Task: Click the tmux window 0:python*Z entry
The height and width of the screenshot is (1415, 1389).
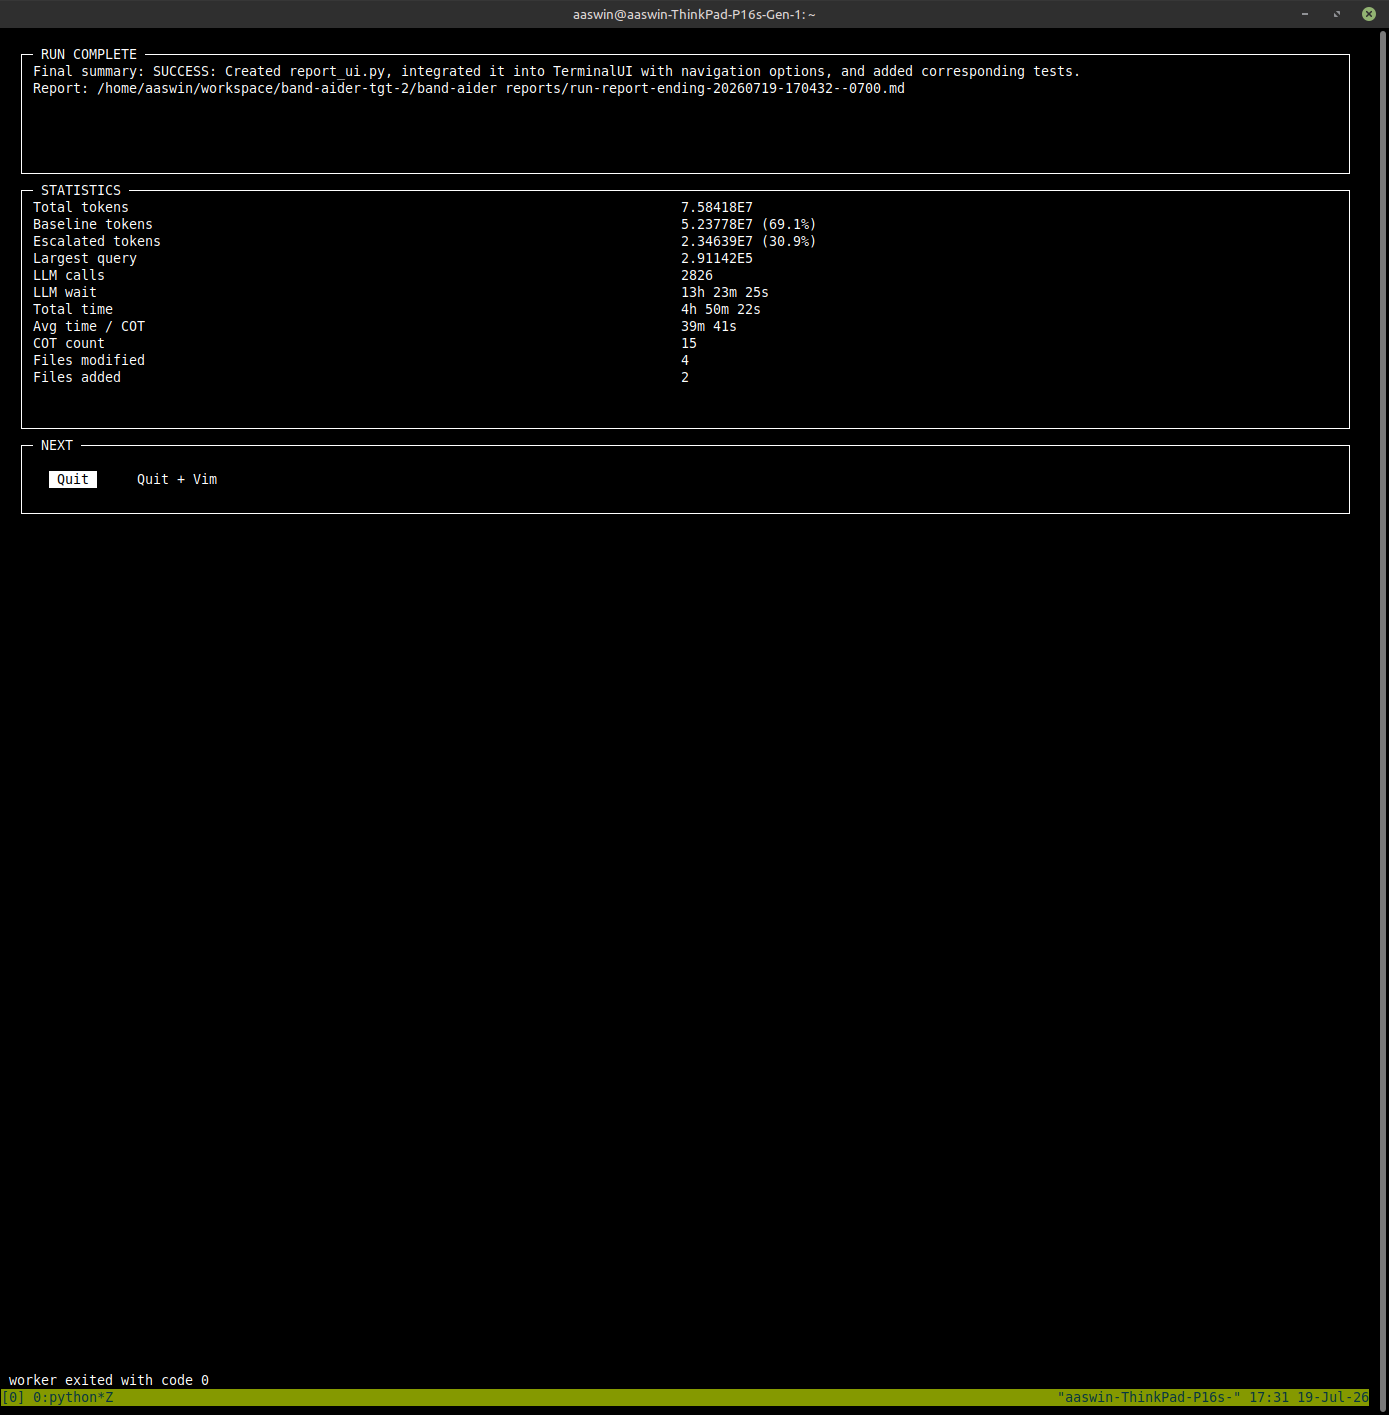Action: 73,1397
